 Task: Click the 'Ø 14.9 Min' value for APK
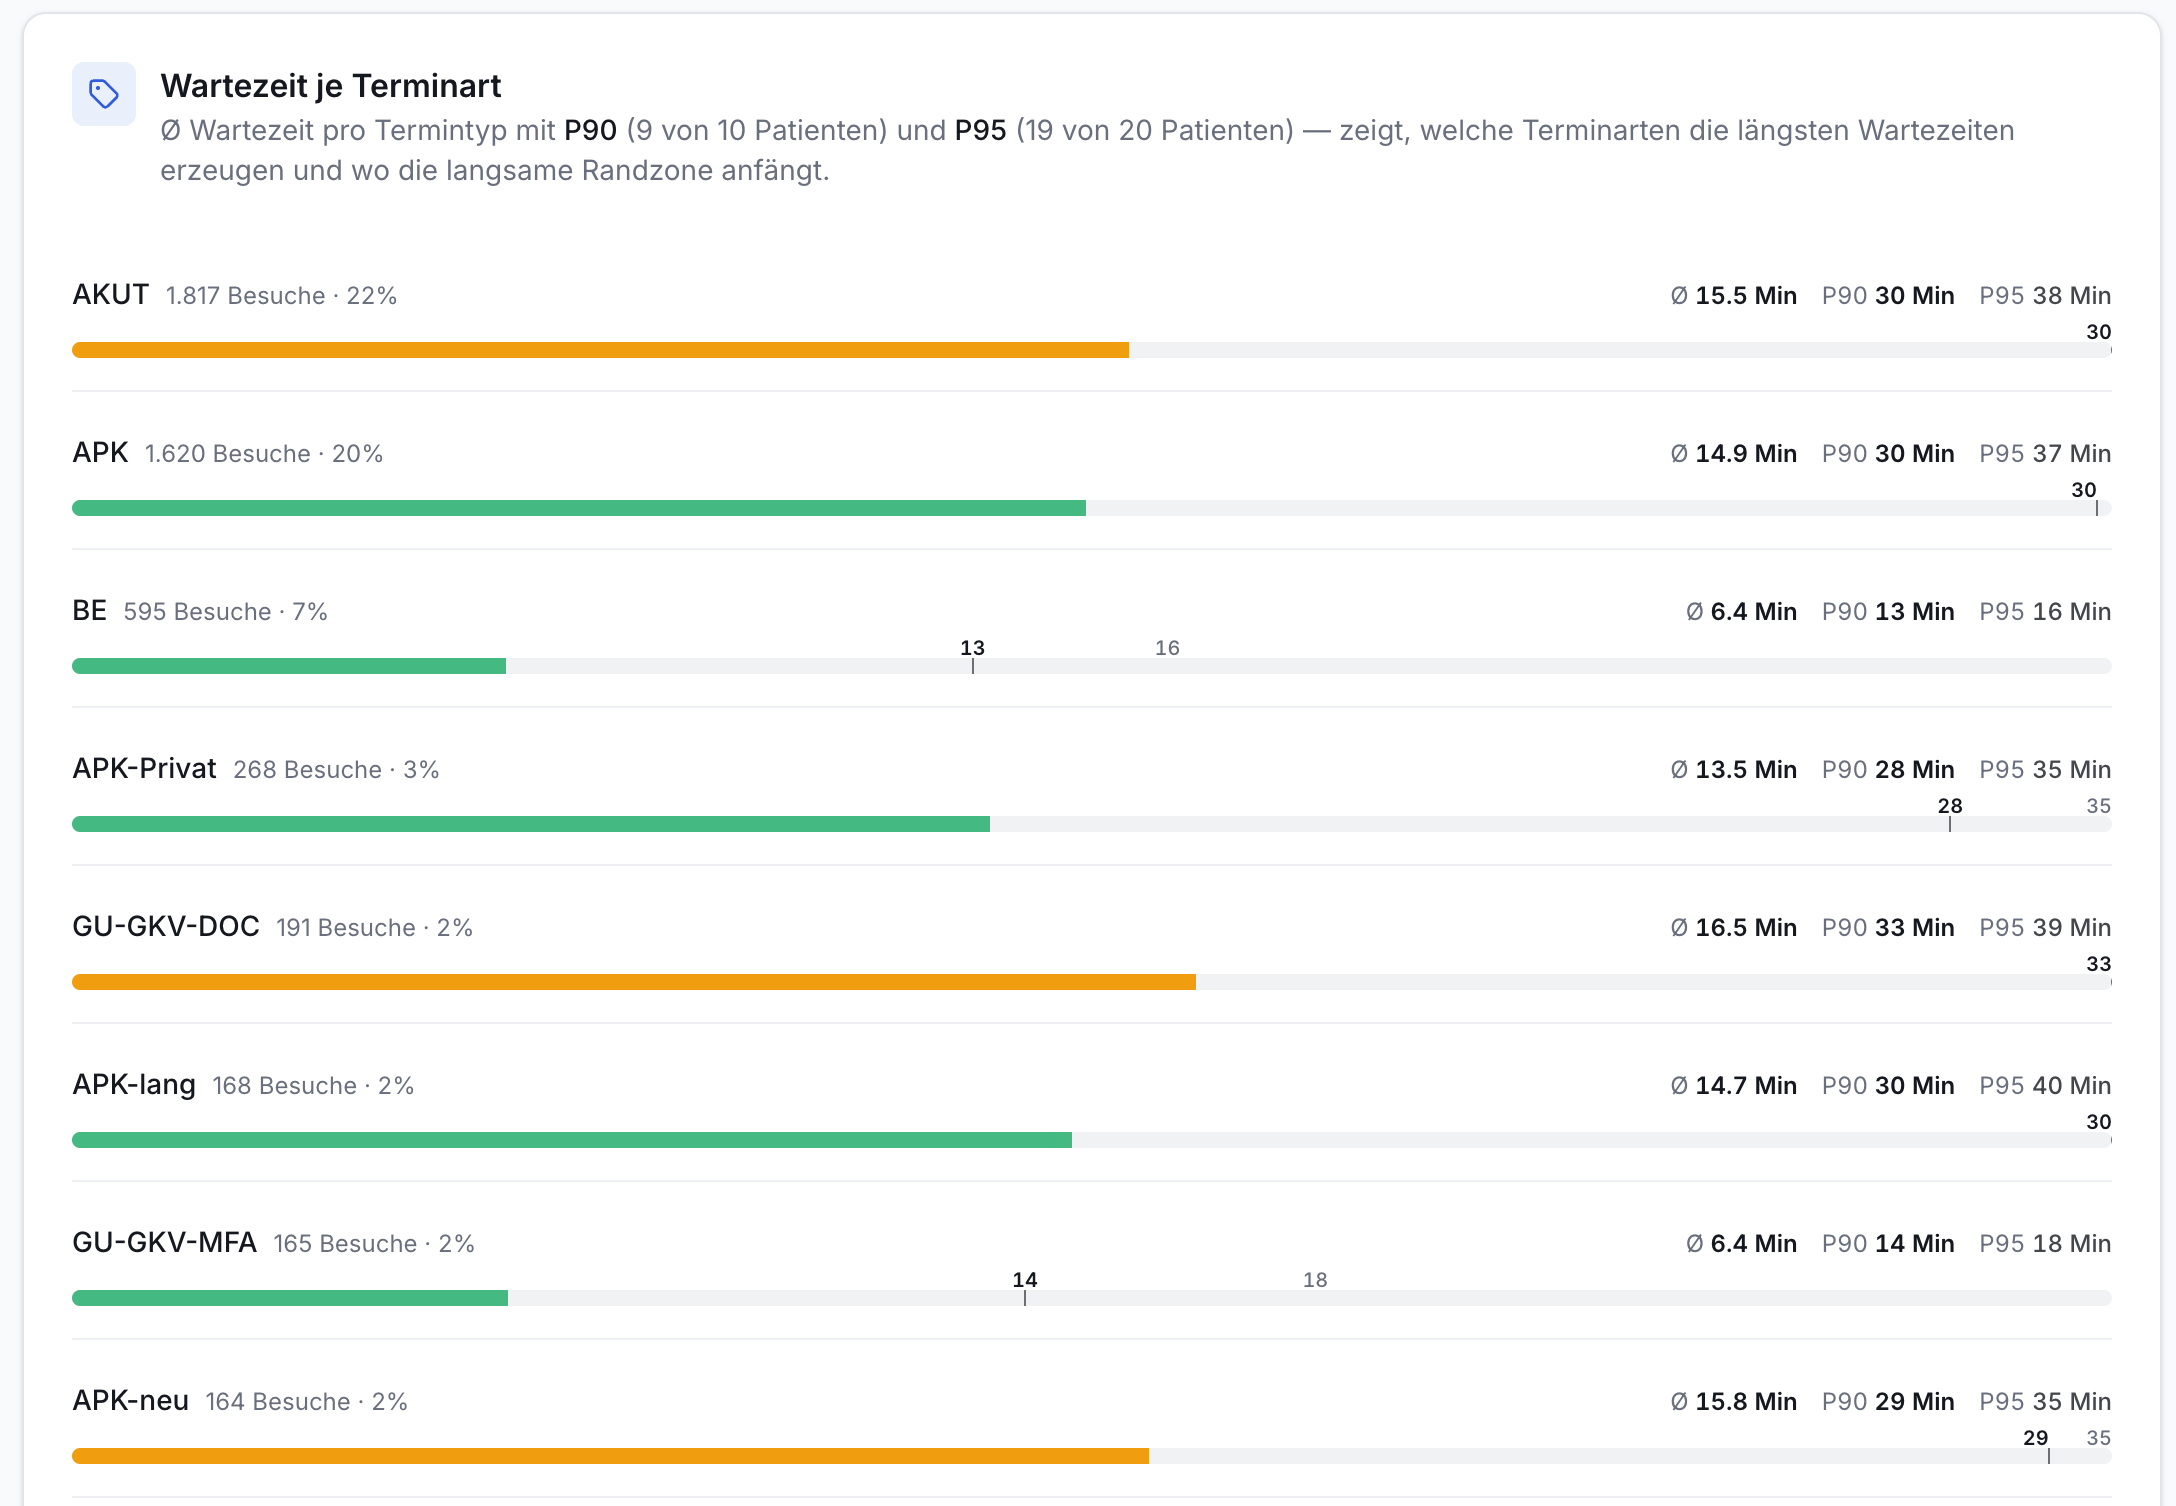pos(1734,454)
